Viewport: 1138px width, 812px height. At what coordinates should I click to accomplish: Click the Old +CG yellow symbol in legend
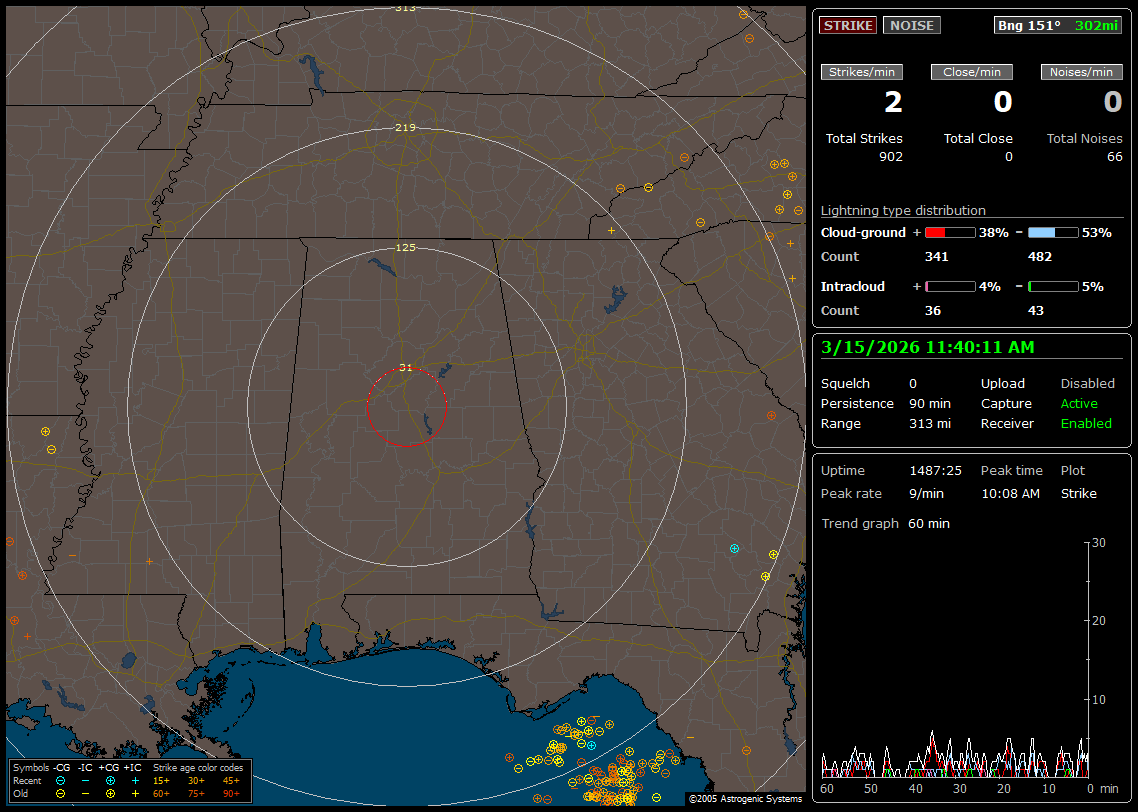click(x=110, y=793)
